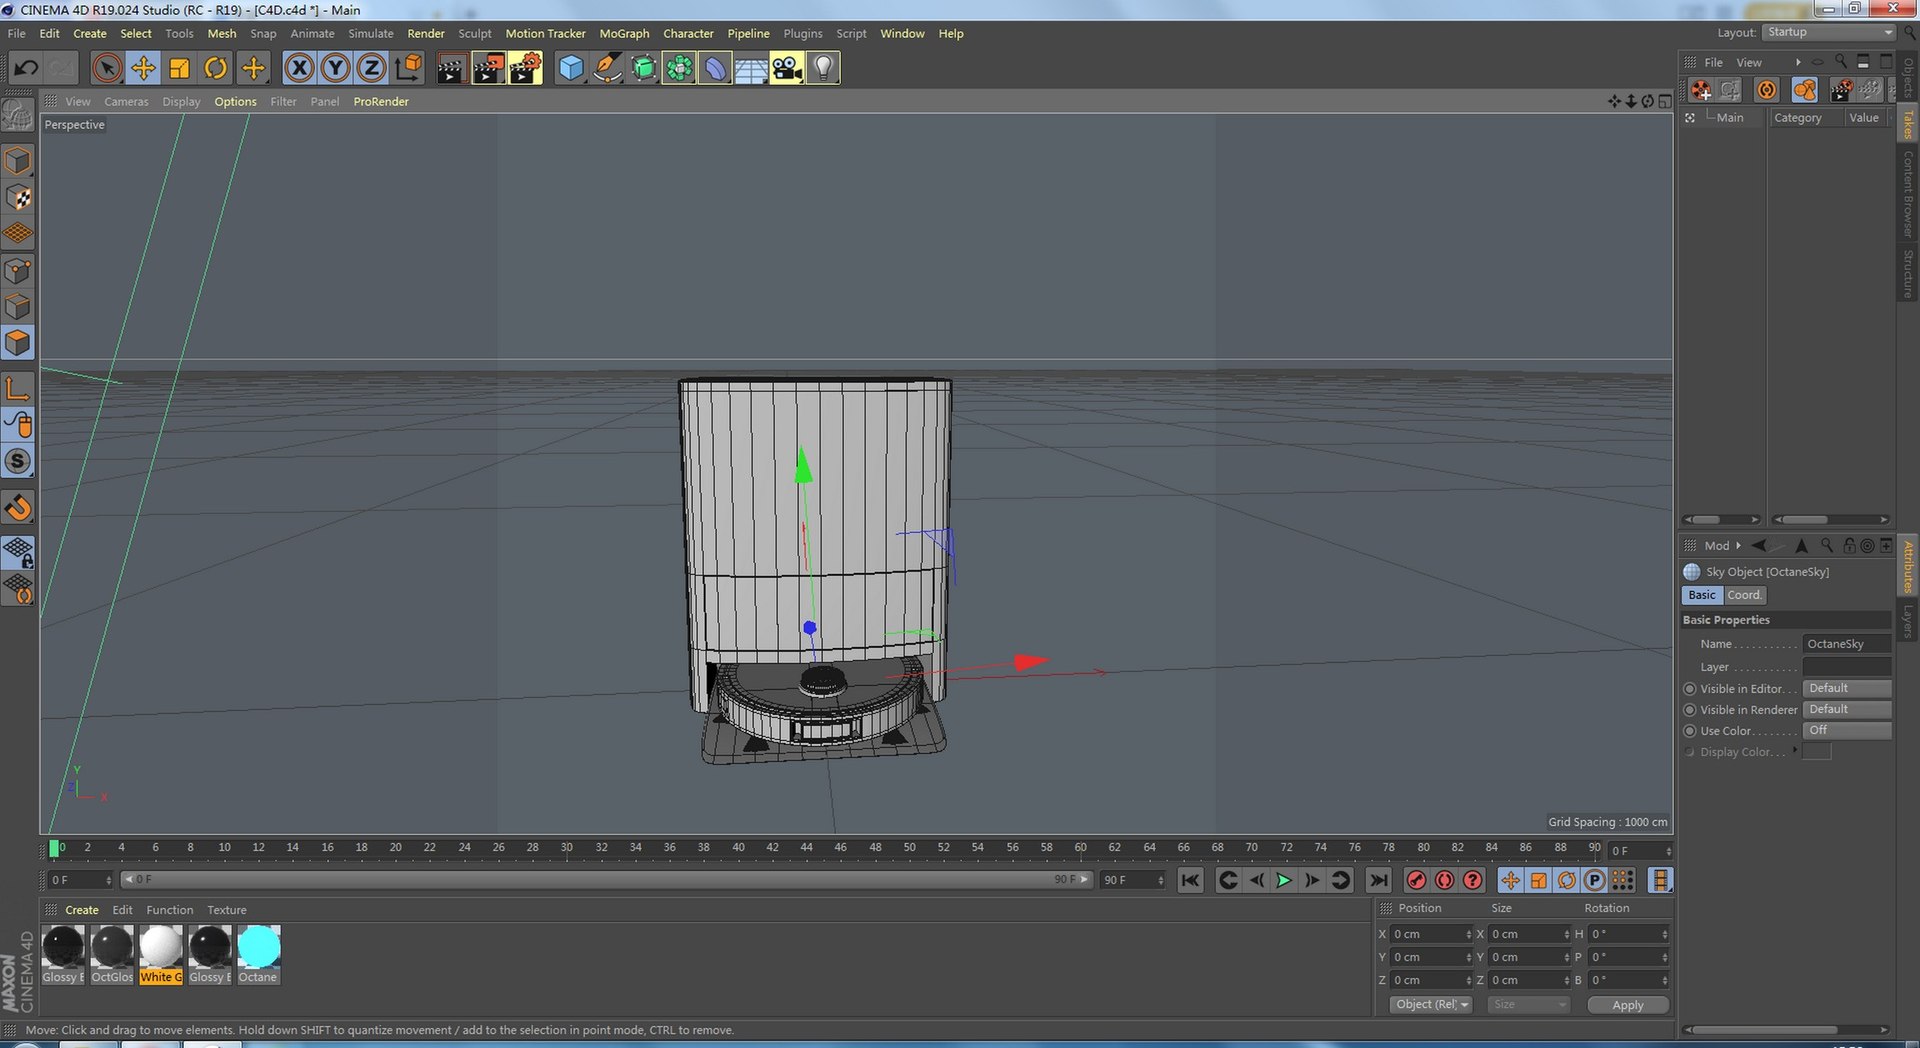Open Visible in Renderer Default dropdown
1920x1048 pixels.
1847,709
